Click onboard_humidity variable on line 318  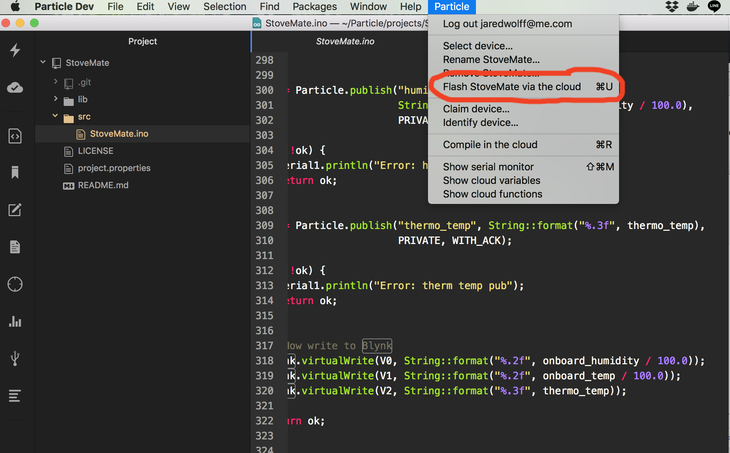coord(591,361)
